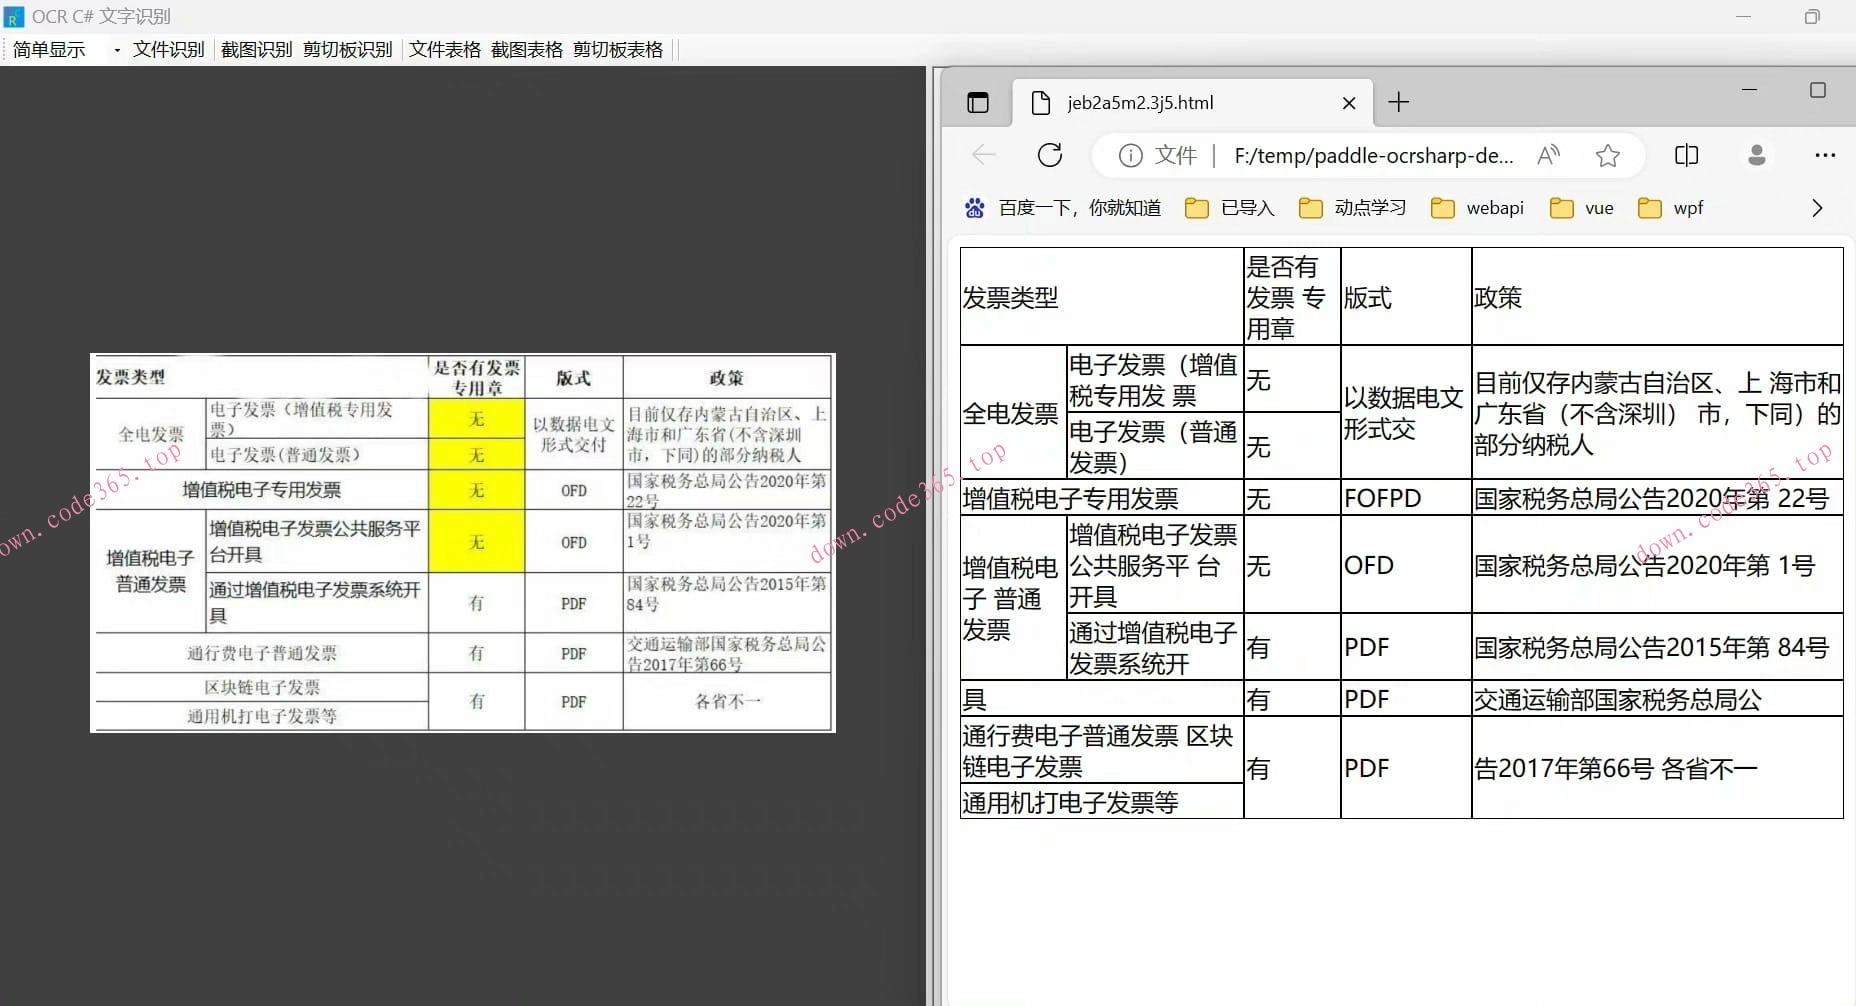
Task: Select the jeb2a5m2.3j5.html tab
Action: [1140, 102]
